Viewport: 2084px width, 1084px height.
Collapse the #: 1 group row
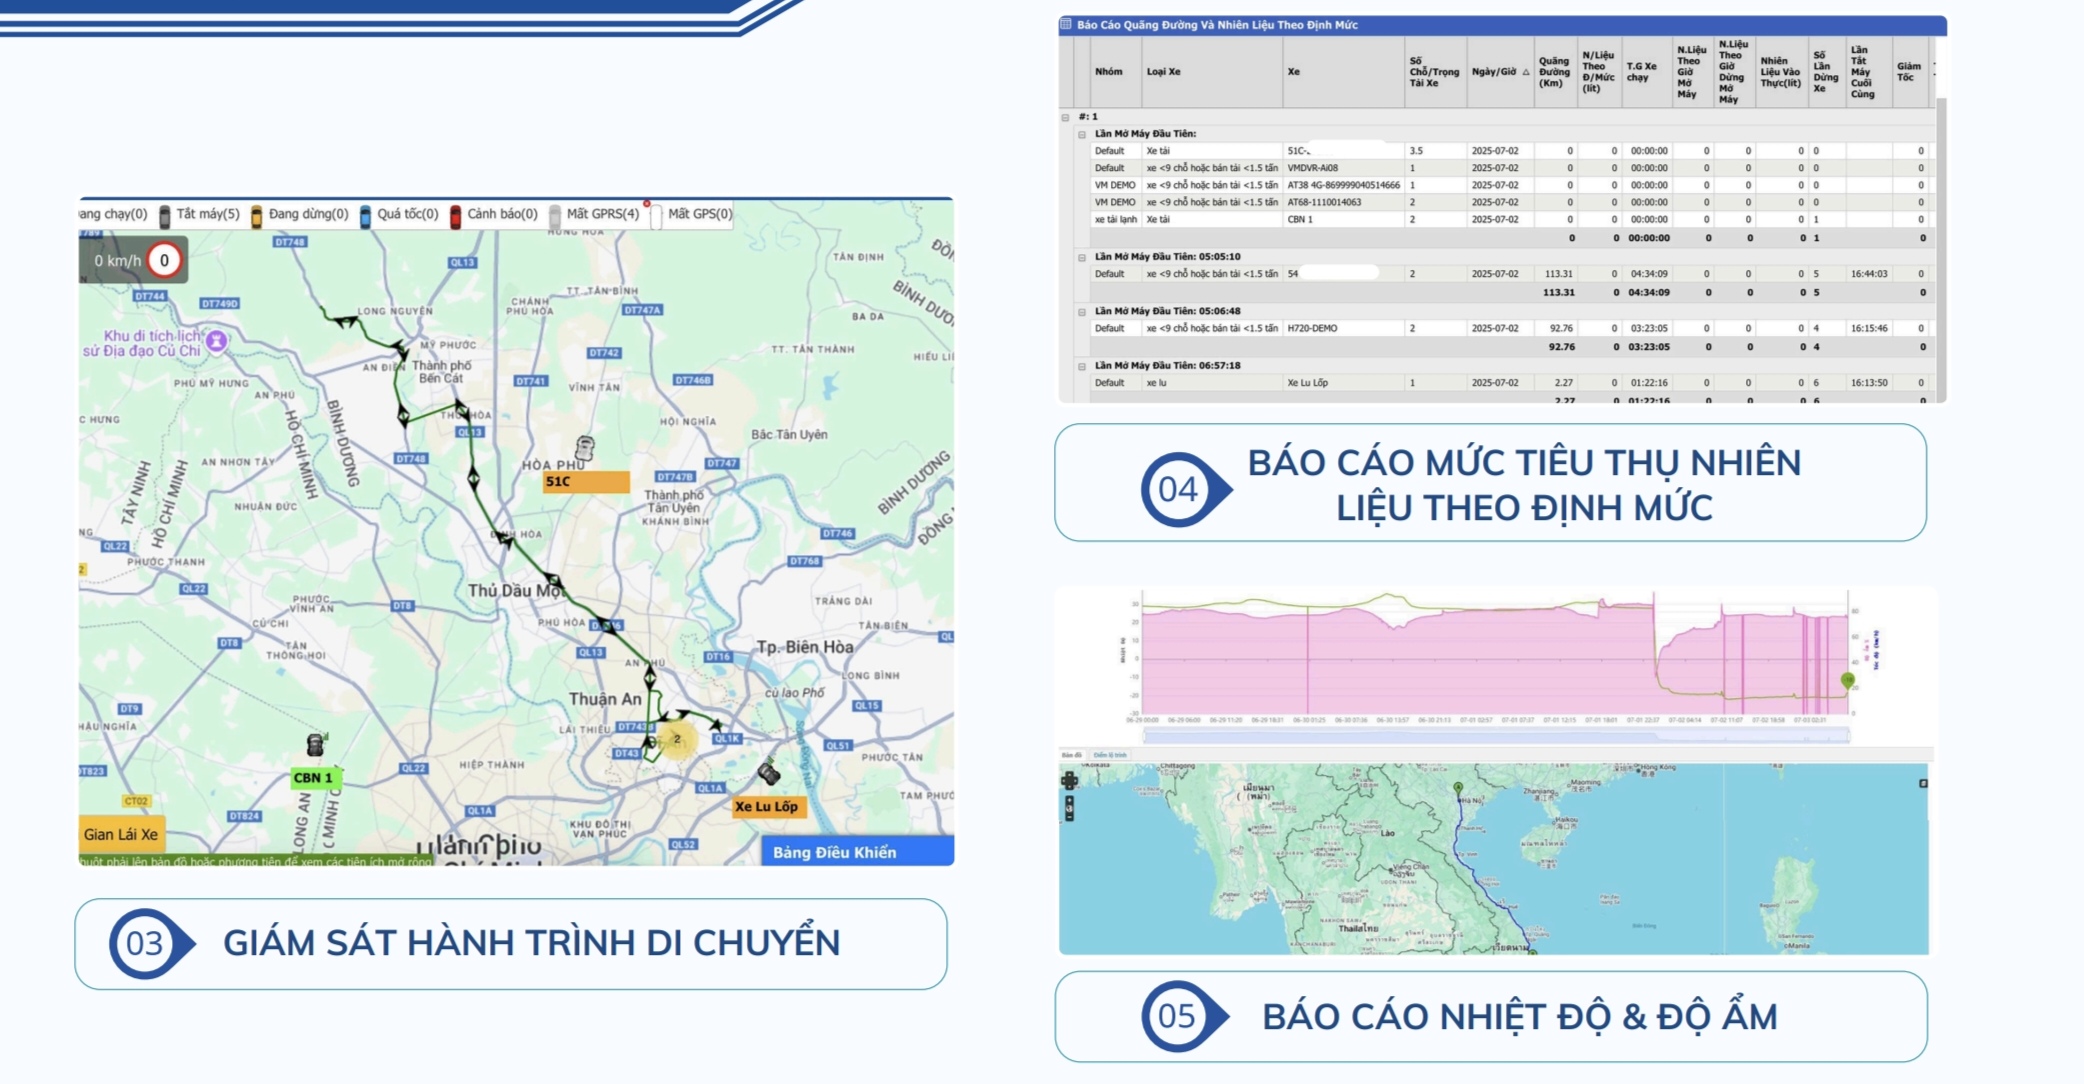[1065, 117]
